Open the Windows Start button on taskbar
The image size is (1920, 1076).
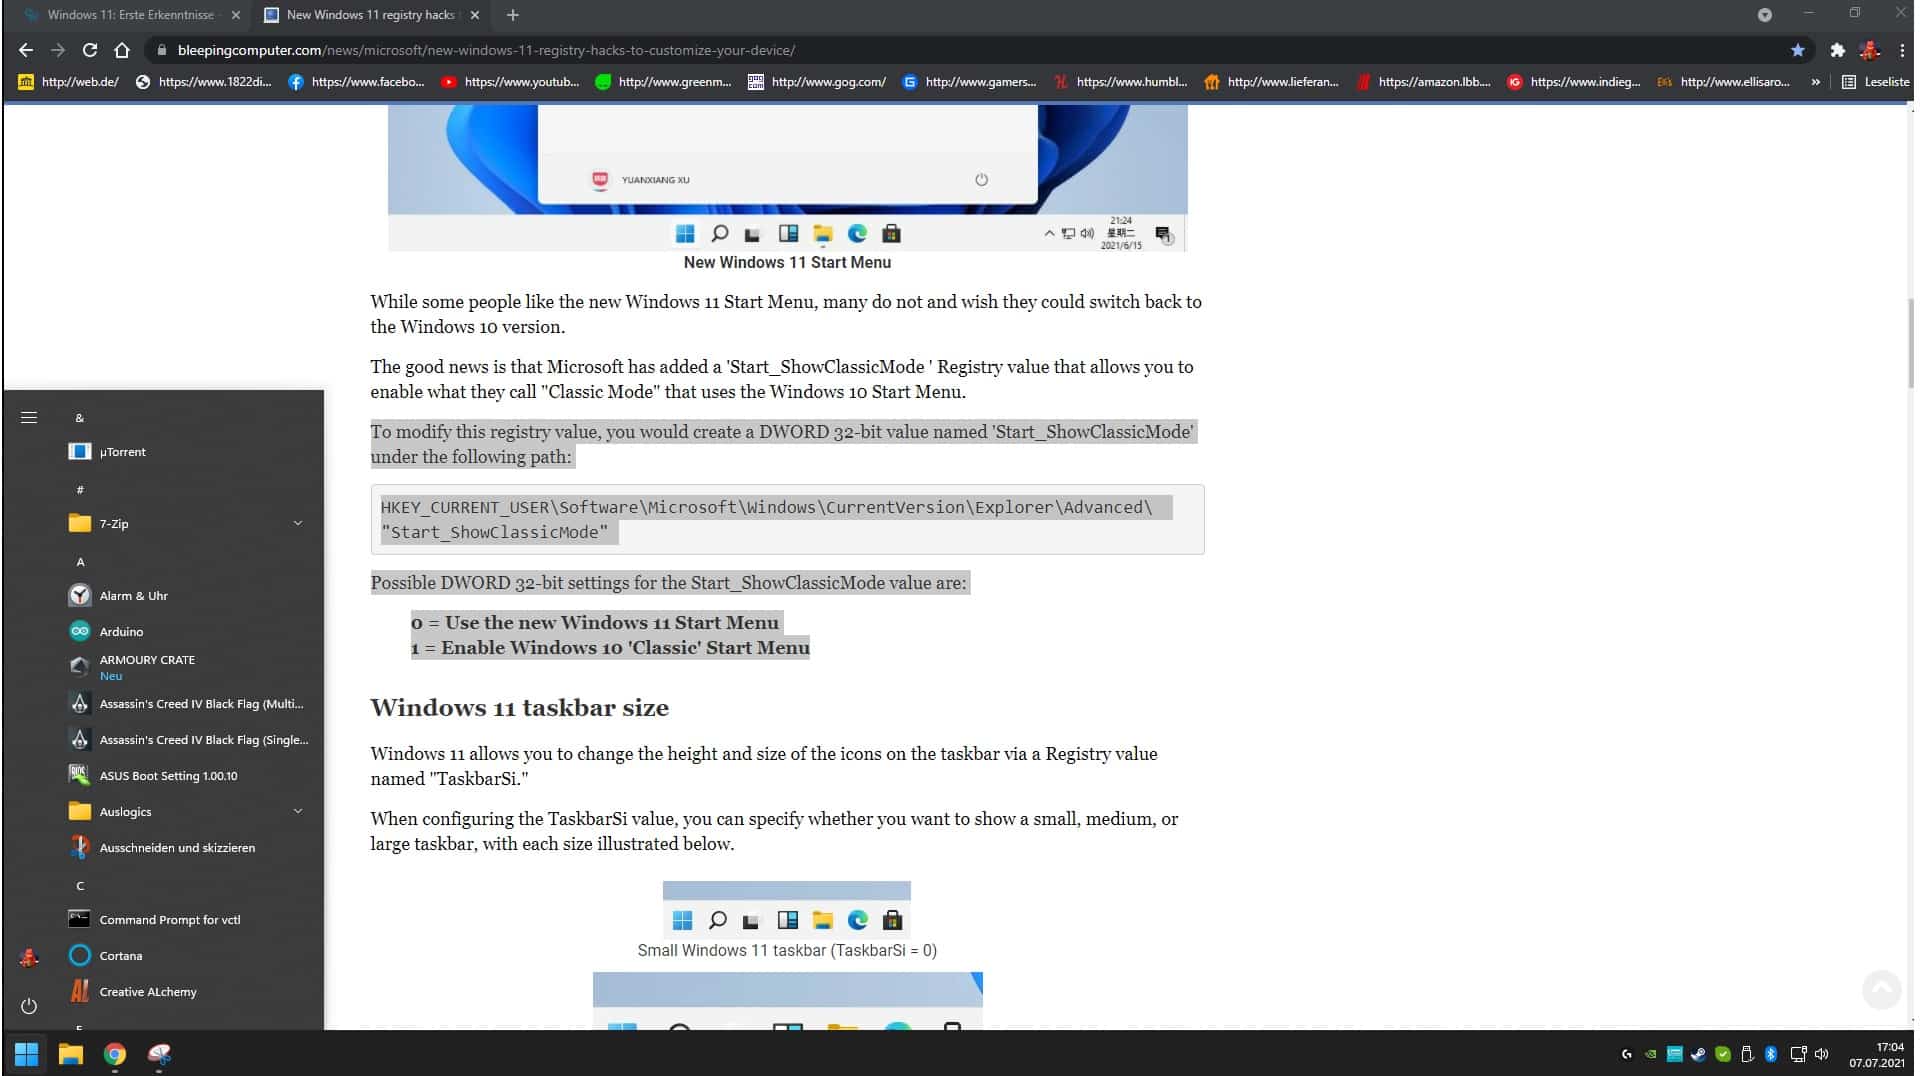pyautogui.click(x=27, y=1053)
